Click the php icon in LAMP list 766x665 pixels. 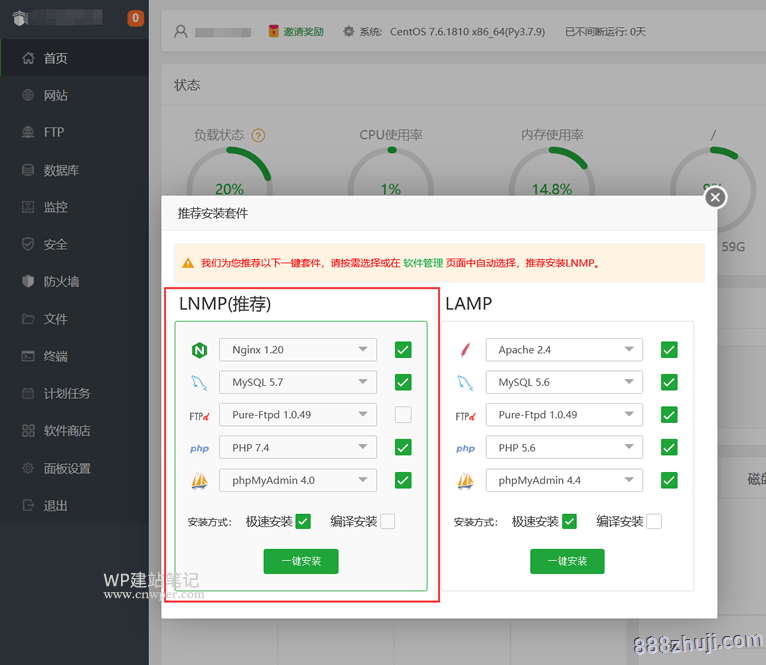pyautogui.click(x=466, y=449)
